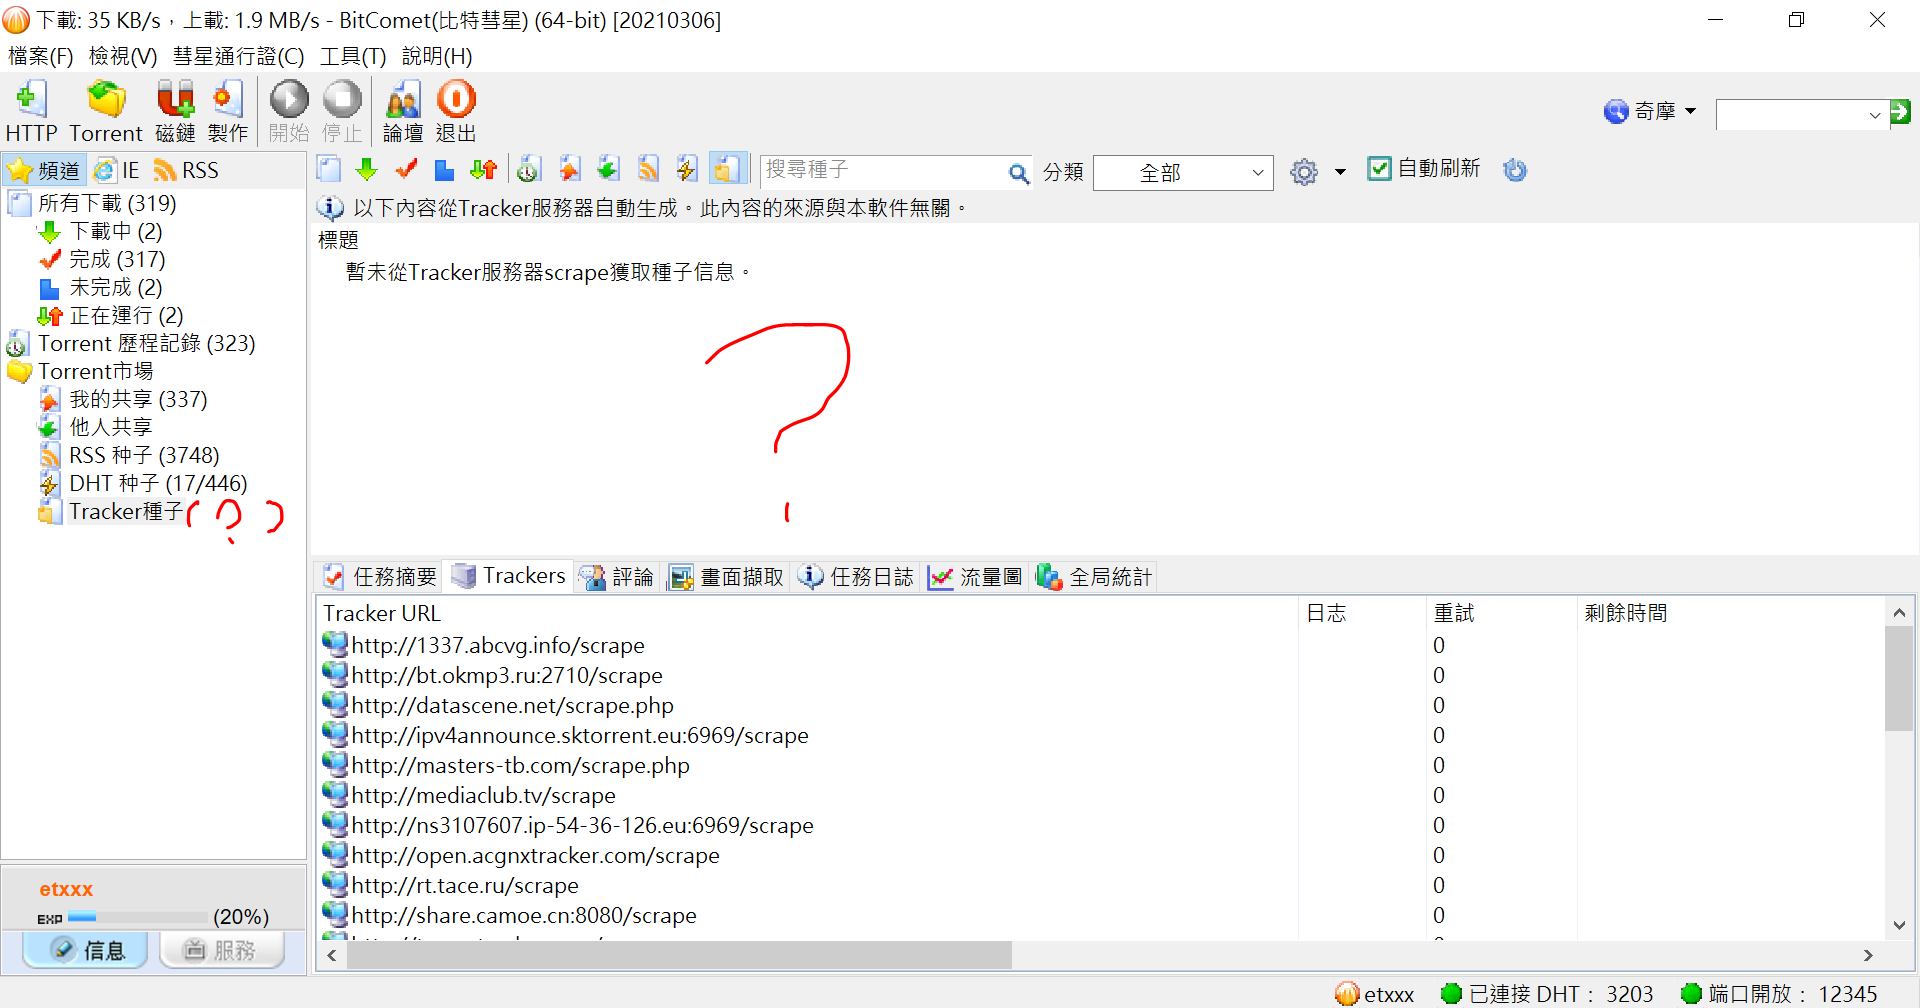Open the dropdown arrow next to gear icon
Viewport: 1920px width, 1008px height.
pyautogui.click(x=1340, y=172)
